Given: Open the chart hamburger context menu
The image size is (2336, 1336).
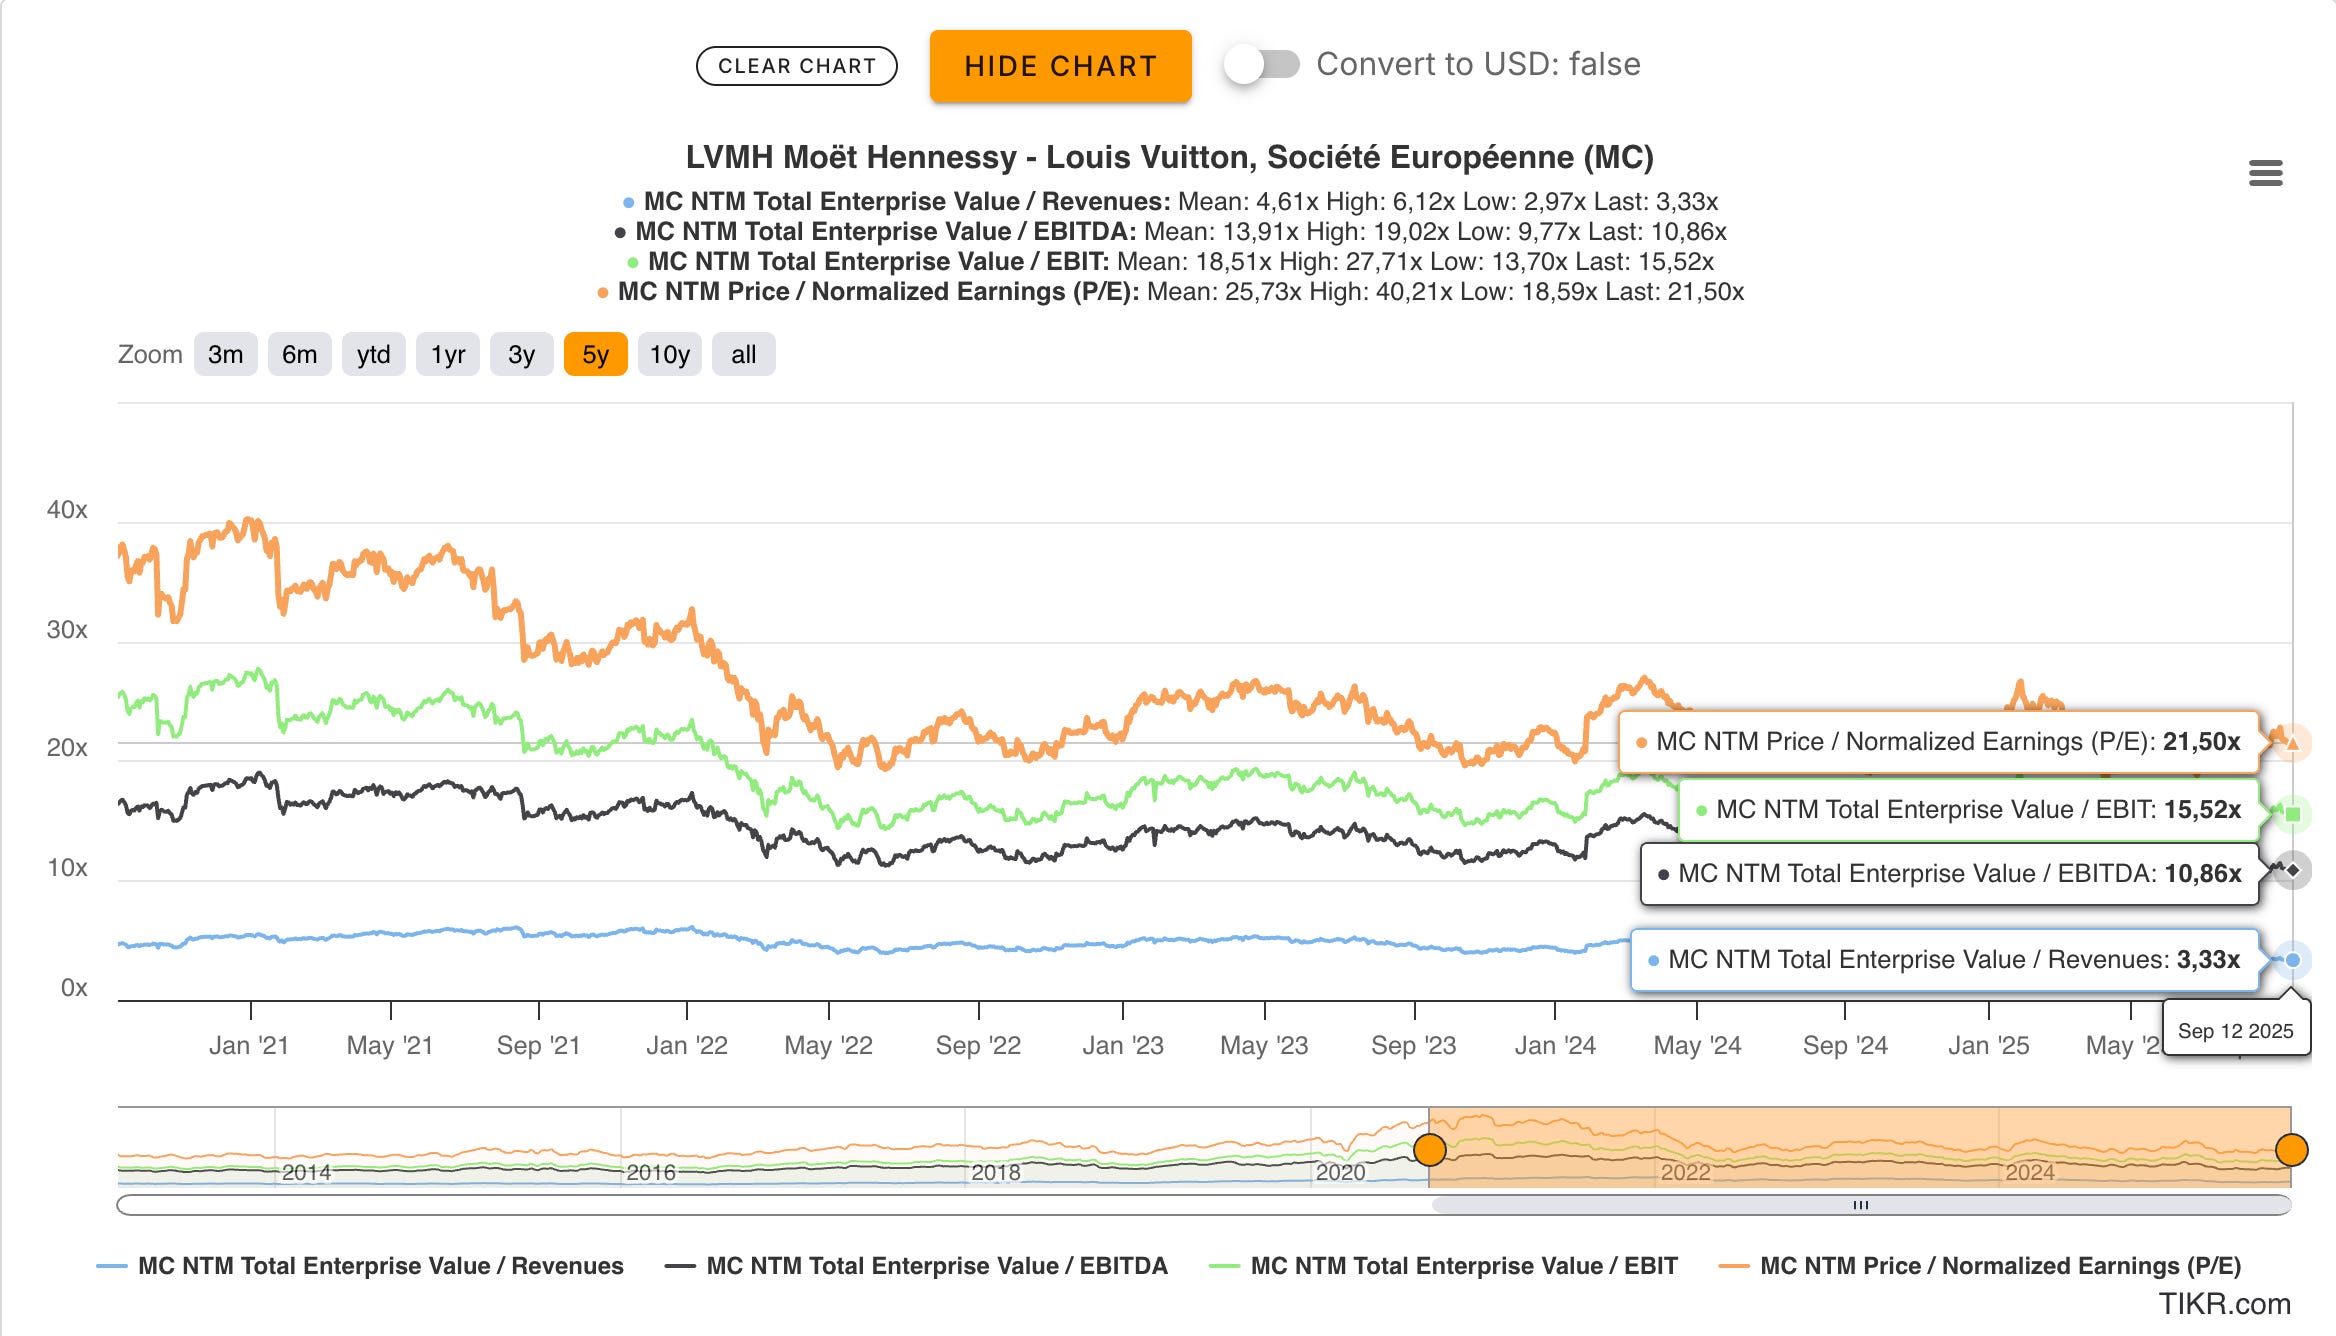Looking at the screenshot, I should click(x=2265, y=173).
